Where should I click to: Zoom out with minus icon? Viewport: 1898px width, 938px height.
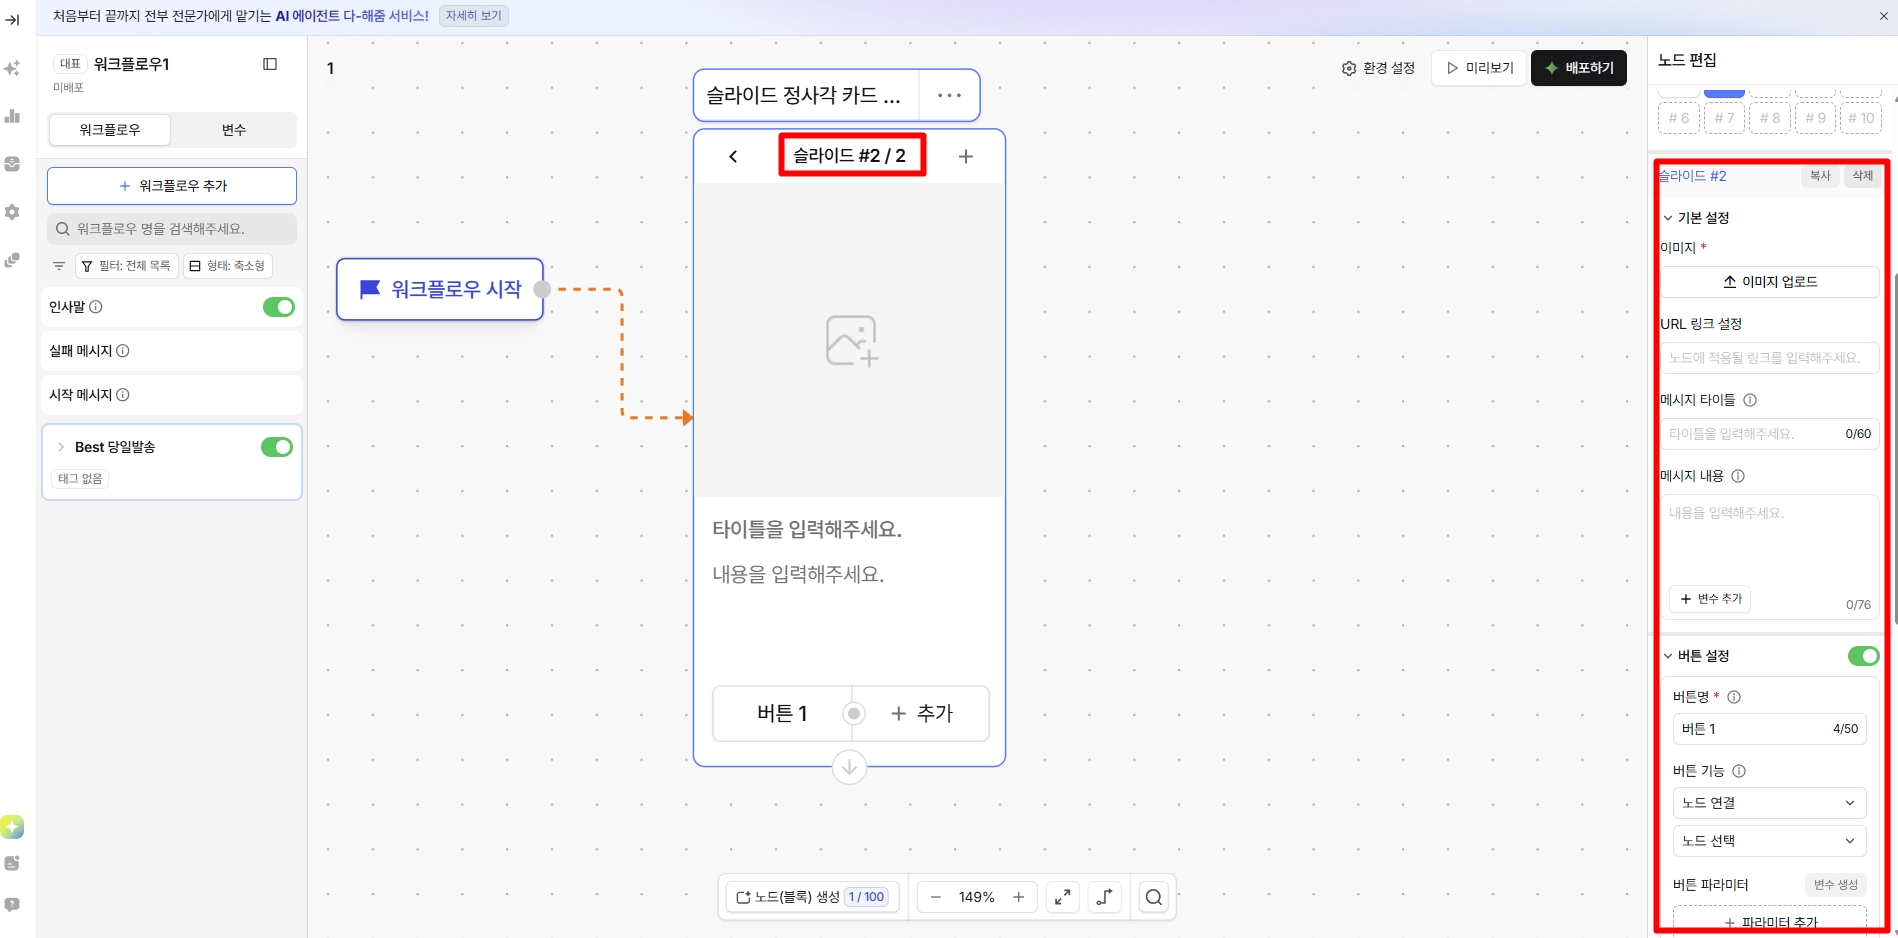click(936, 897)
